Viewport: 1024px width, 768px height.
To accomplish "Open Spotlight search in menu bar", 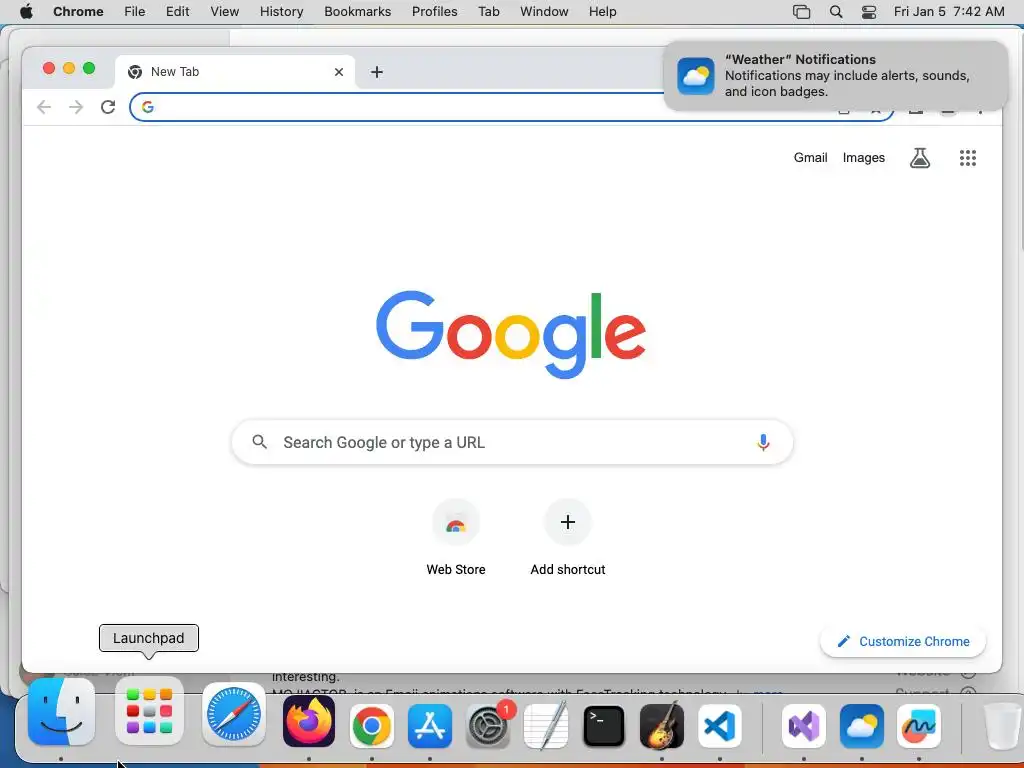I will [x=835, y=12].
